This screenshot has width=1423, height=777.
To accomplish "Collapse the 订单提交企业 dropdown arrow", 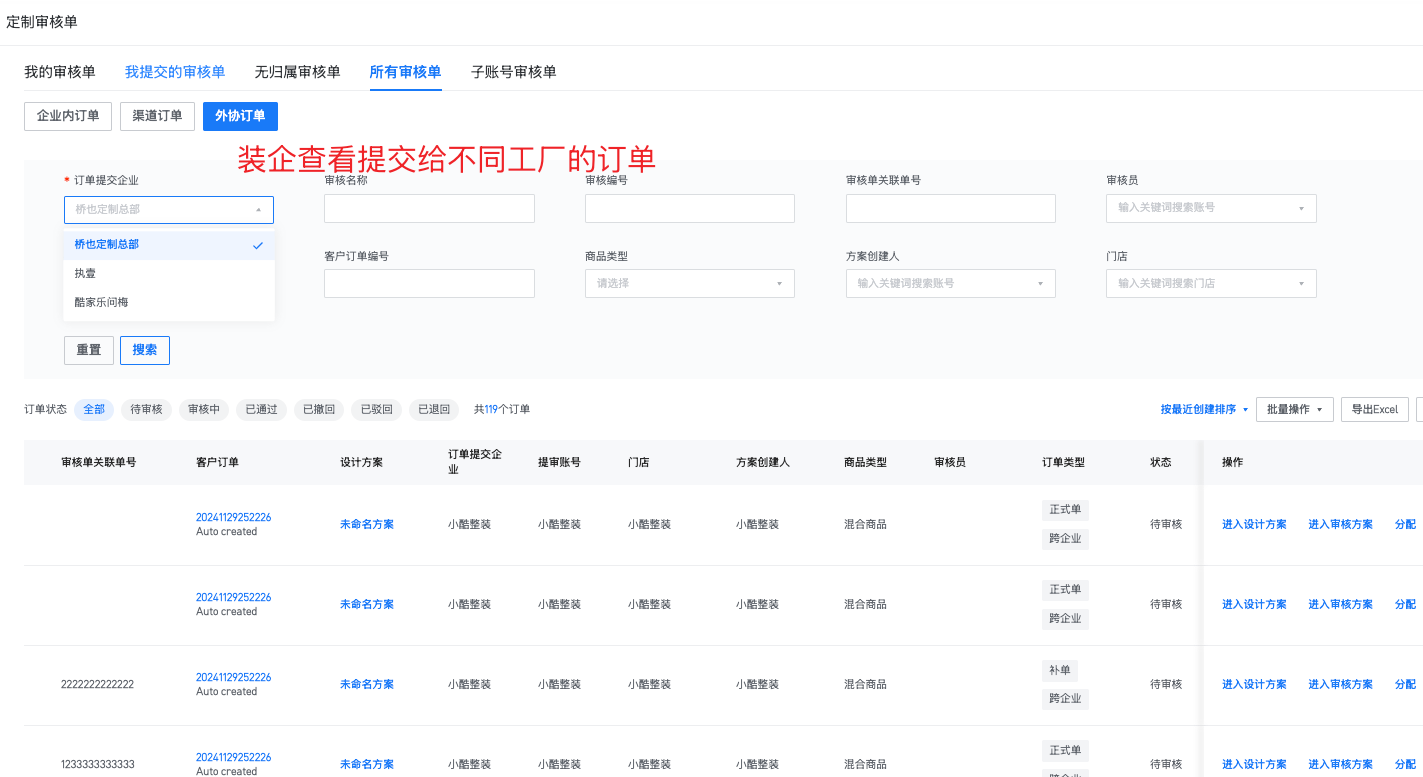I will point(258,210).
